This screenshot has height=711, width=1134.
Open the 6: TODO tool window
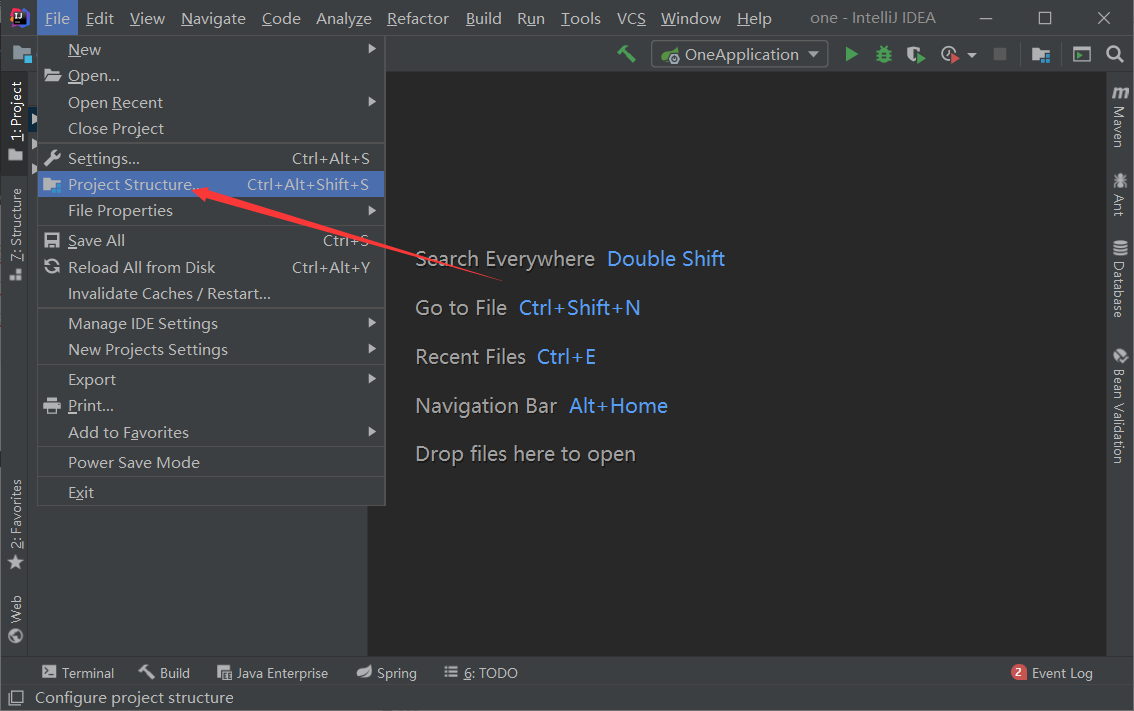pyautogui.click(x=481, y=673)
